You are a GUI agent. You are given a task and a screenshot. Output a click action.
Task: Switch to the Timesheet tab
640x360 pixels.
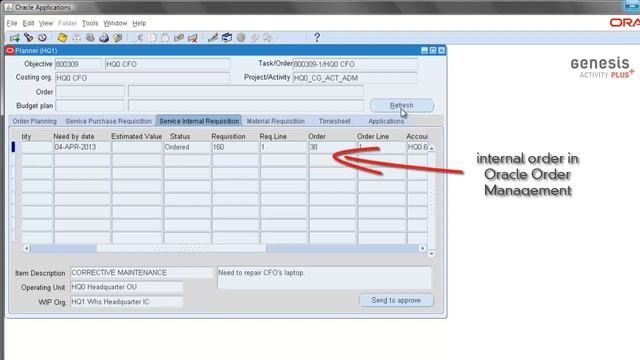point(335,121)
